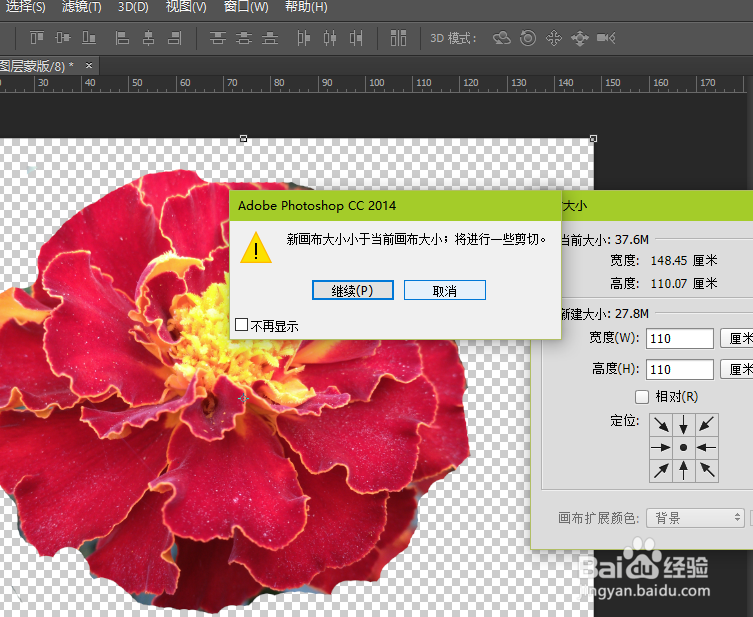Image resolution: width=753 pixels, height=617 pixels.
Task: Open the height unit 厘米 dropdown
Action: [737, 369]
